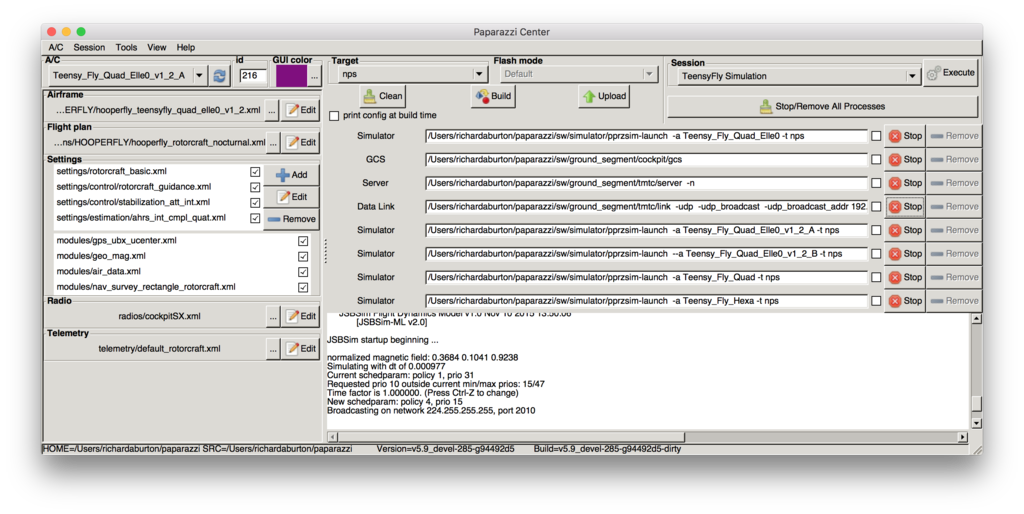Open the View menu

[x=157, y=48]
